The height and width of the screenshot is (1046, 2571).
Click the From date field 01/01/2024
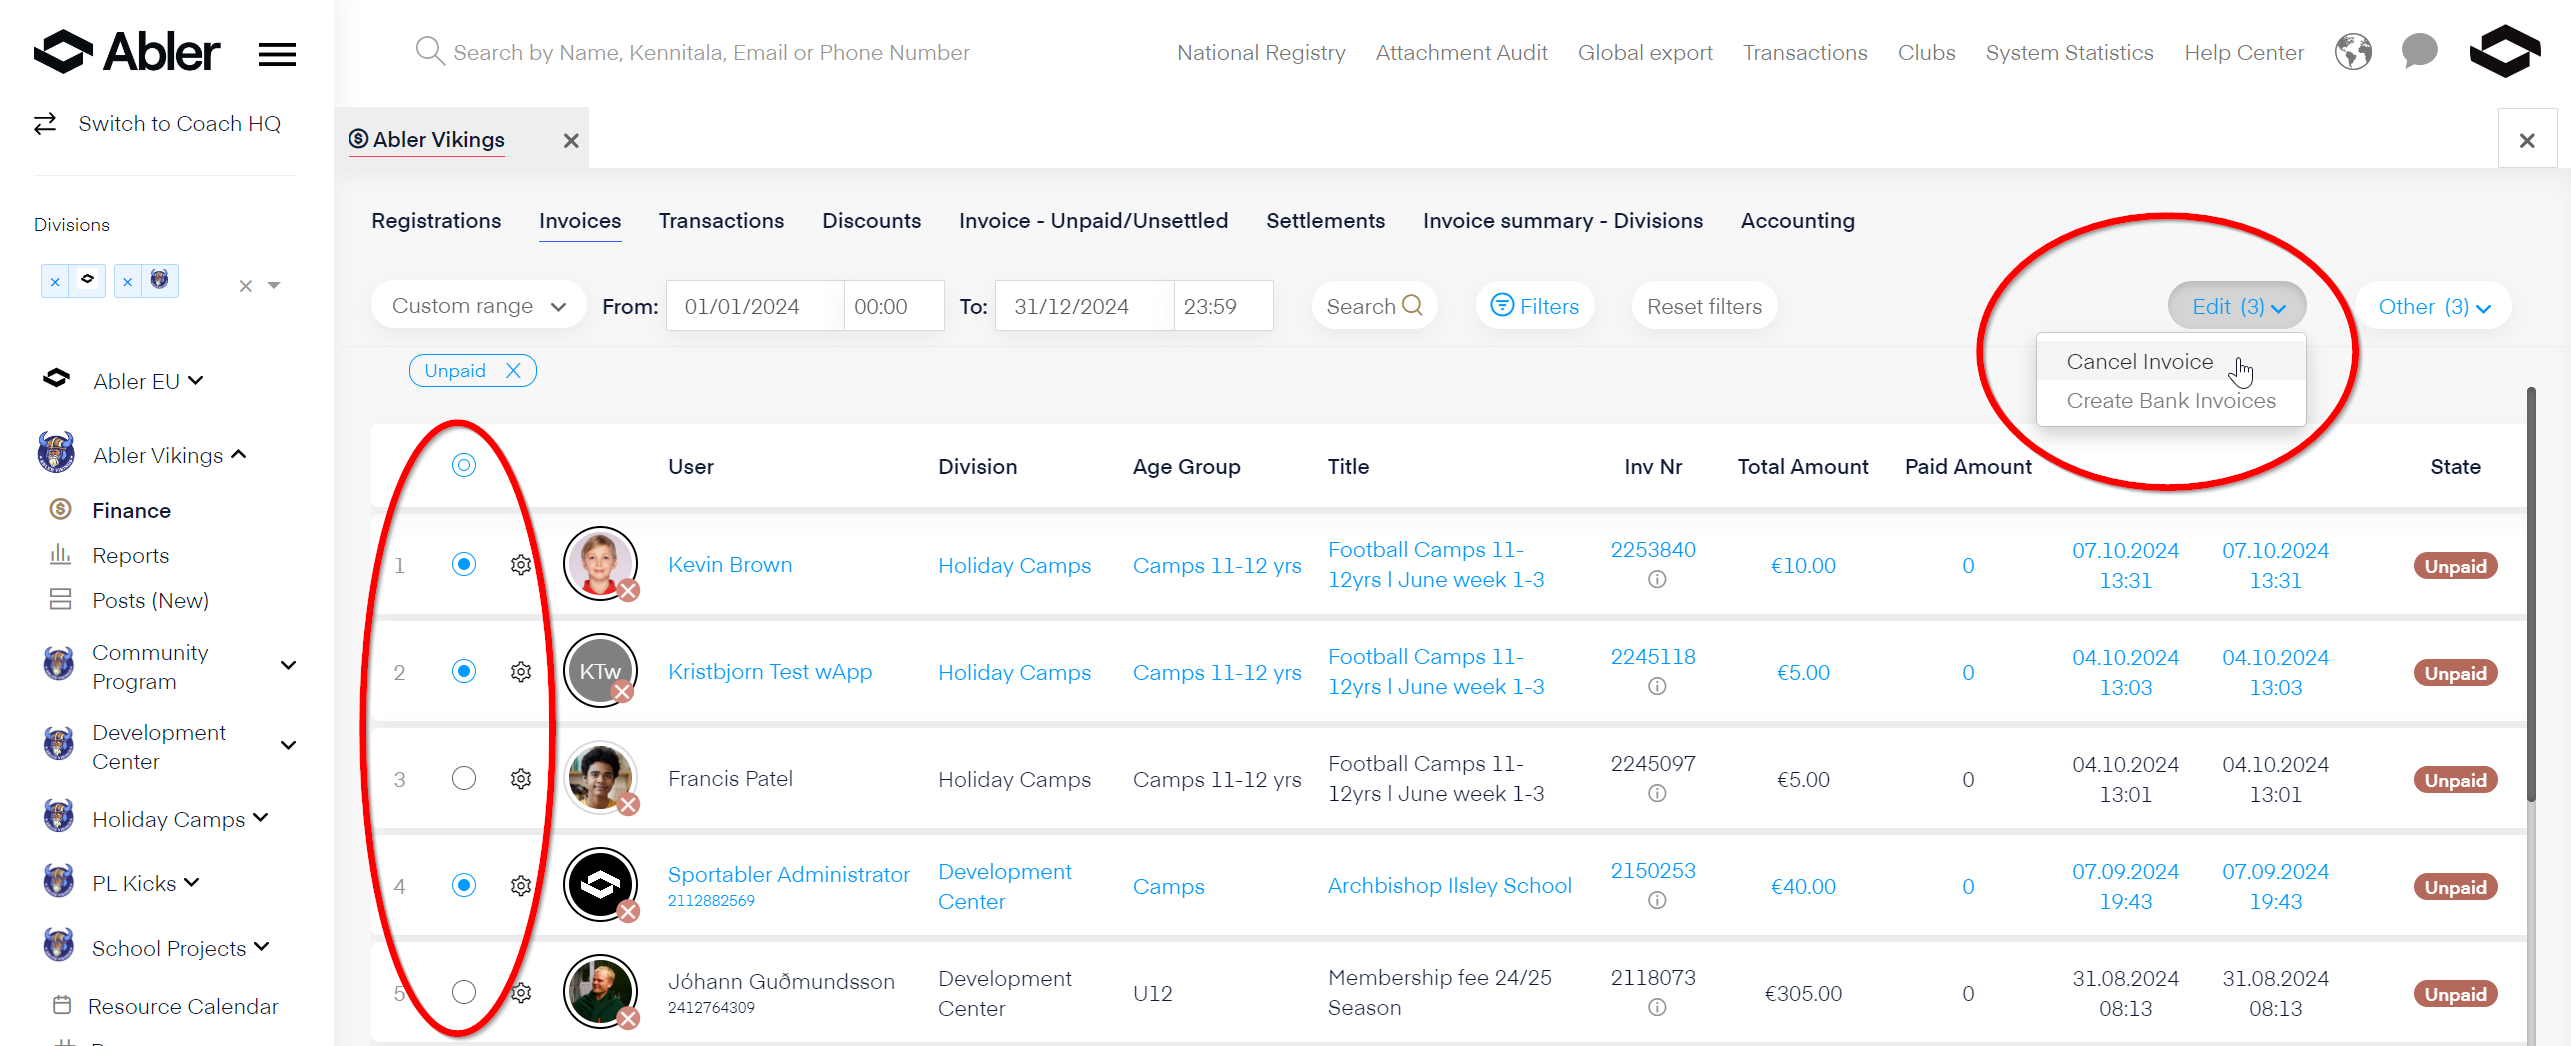[x=755, y=307]
